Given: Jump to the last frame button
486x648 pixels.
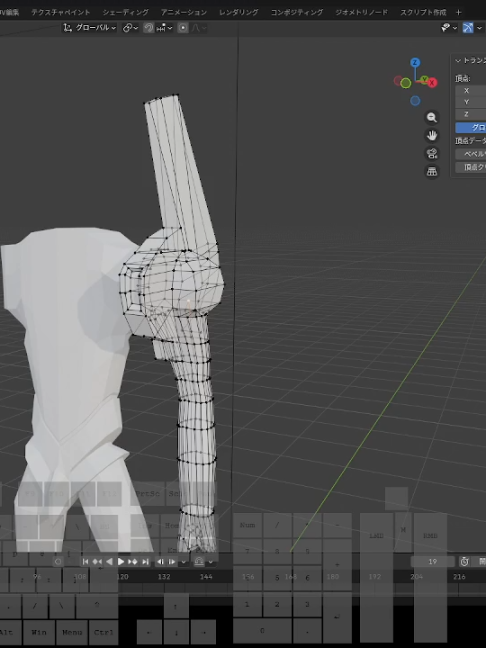Looking at the screenshot, I should [145, 562].
